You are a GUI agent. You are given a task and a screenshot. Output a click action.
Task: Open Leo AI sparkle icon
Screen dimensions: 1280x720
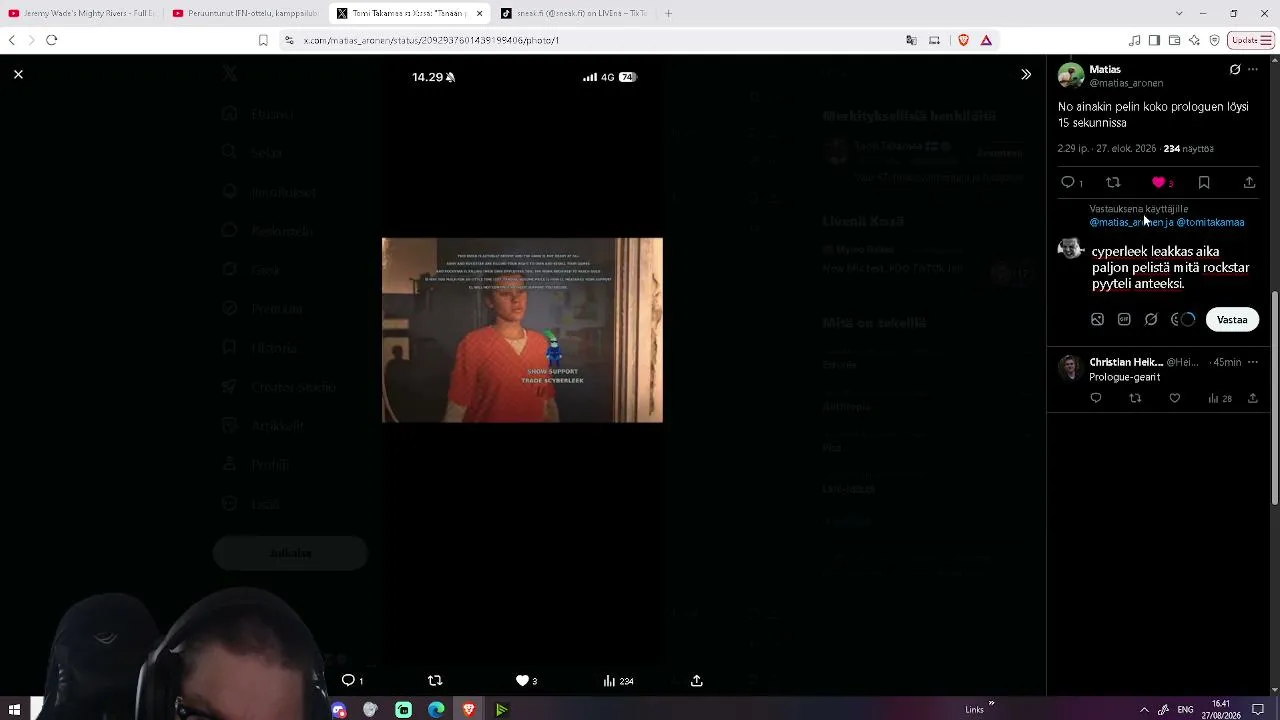tap(1194, 40)
